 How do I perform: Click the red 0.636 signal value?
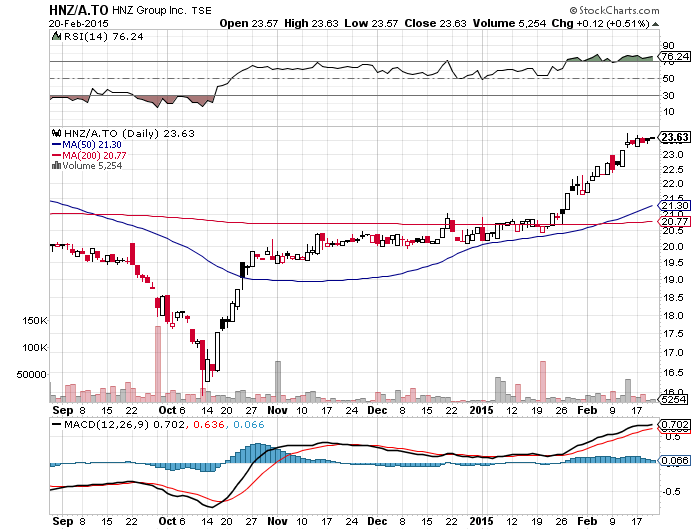(208, 424)
